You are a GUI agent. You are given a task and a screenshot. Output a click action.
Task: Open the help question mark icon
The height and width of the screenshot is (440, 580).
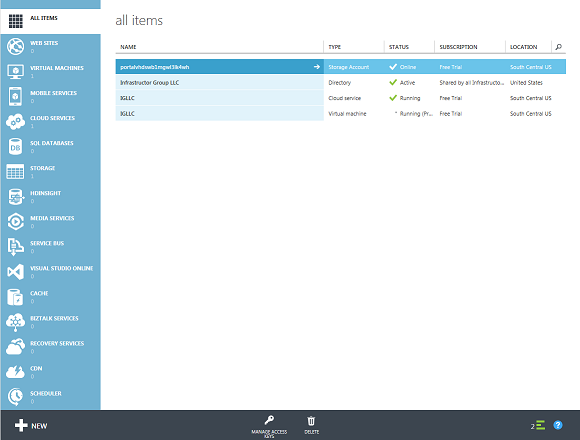pyautogui.click(x=558, y=425)
